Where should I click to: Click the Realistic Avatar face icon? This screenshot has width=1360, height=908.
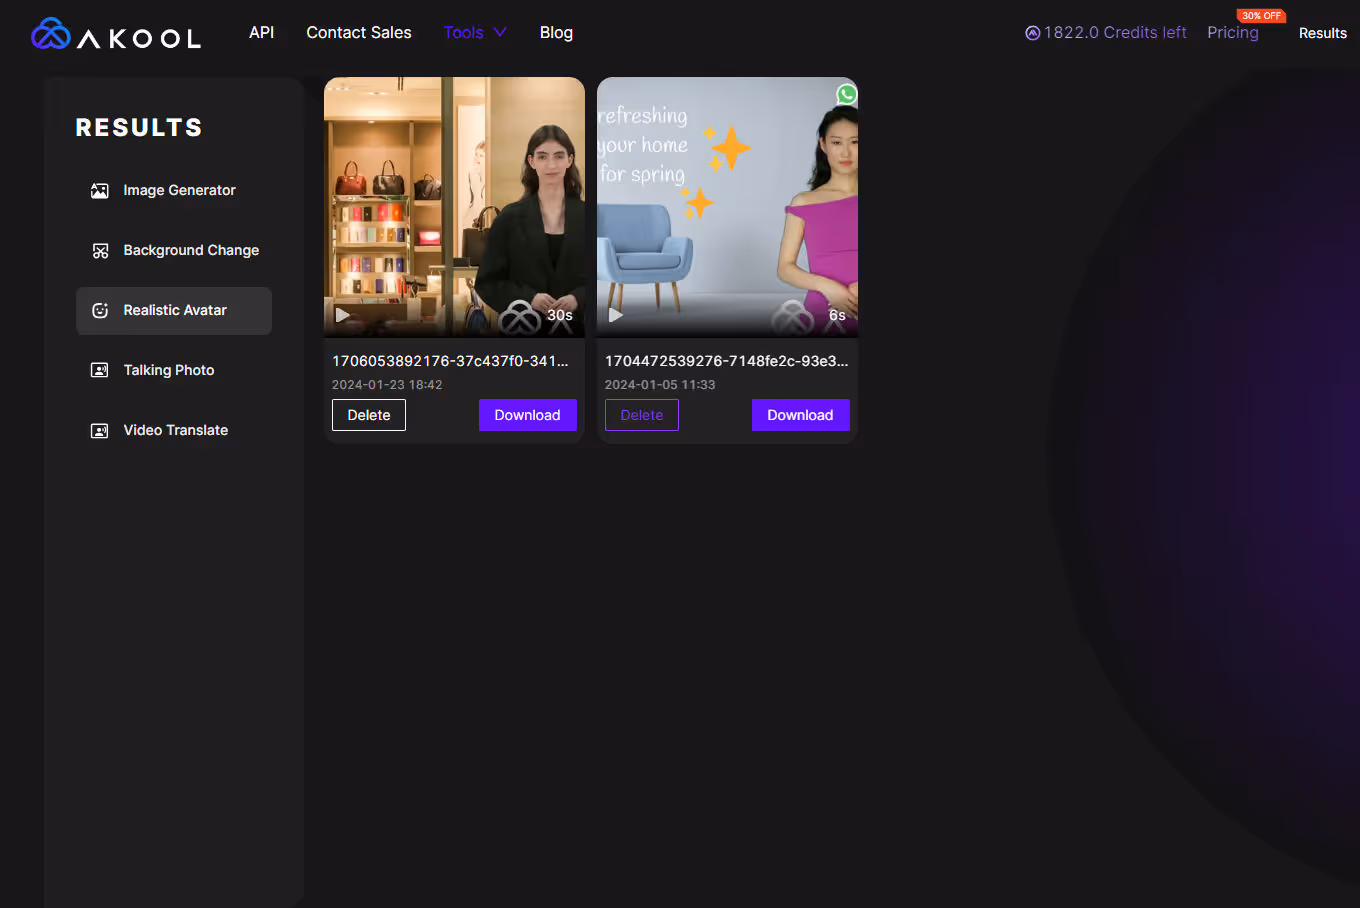100,311
